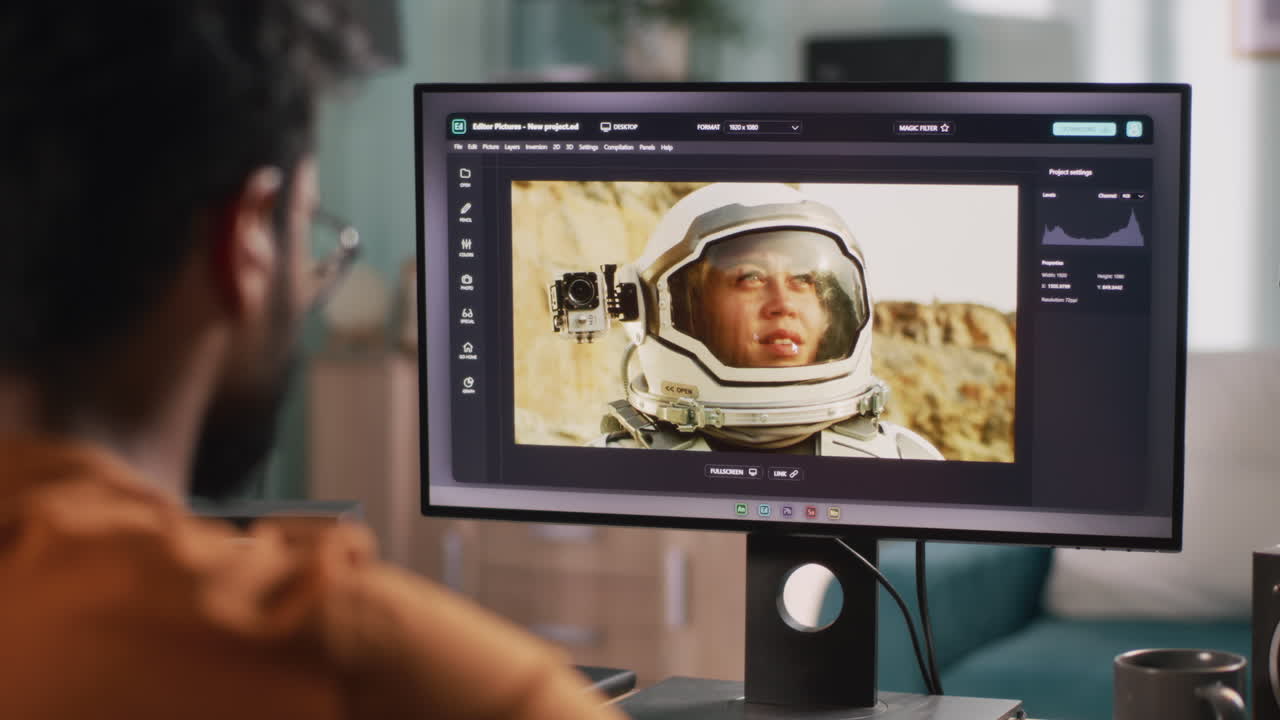Click the Download button top right
Image resolution: width=1280 pixels, height=720 pixels.
click(x=1086, y=130)
